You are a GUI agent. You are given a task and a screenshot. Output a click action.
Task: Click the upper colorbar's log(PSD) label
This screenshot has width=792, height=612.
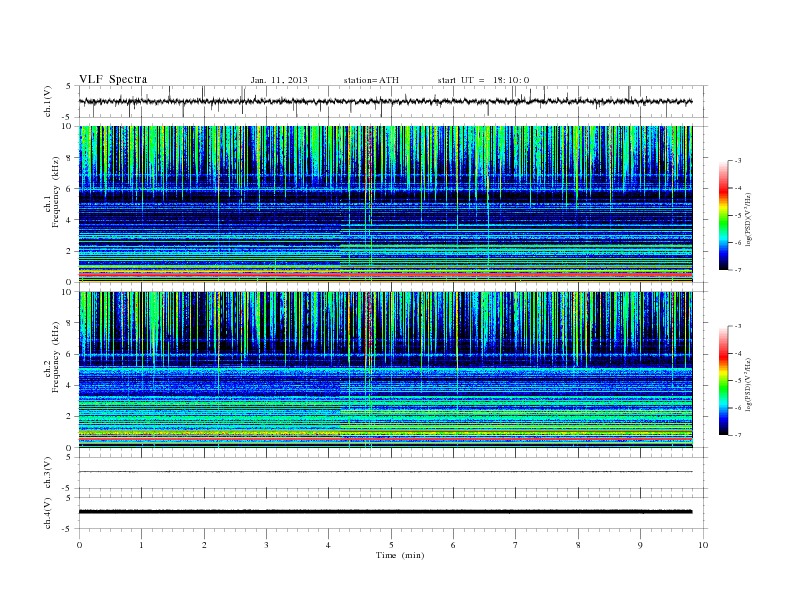coord(749,219)
